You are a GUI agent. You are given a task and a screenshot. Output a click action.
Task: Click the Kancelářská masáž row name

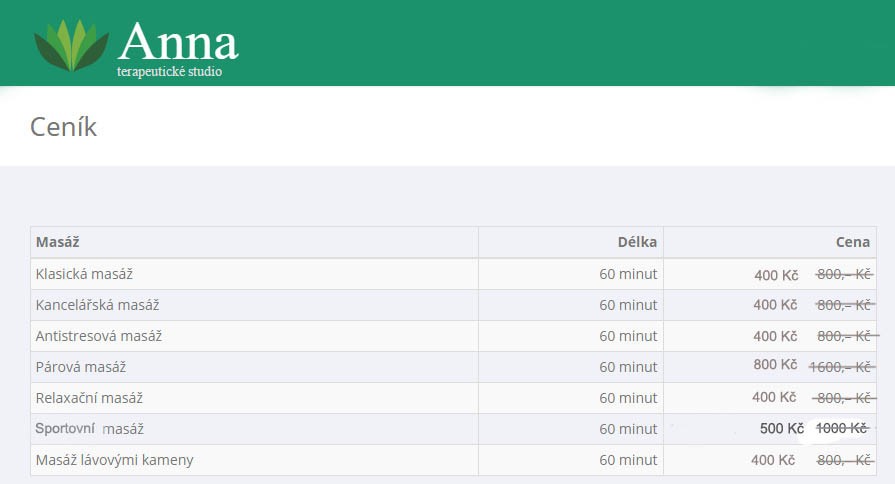[x=97, y=305]
